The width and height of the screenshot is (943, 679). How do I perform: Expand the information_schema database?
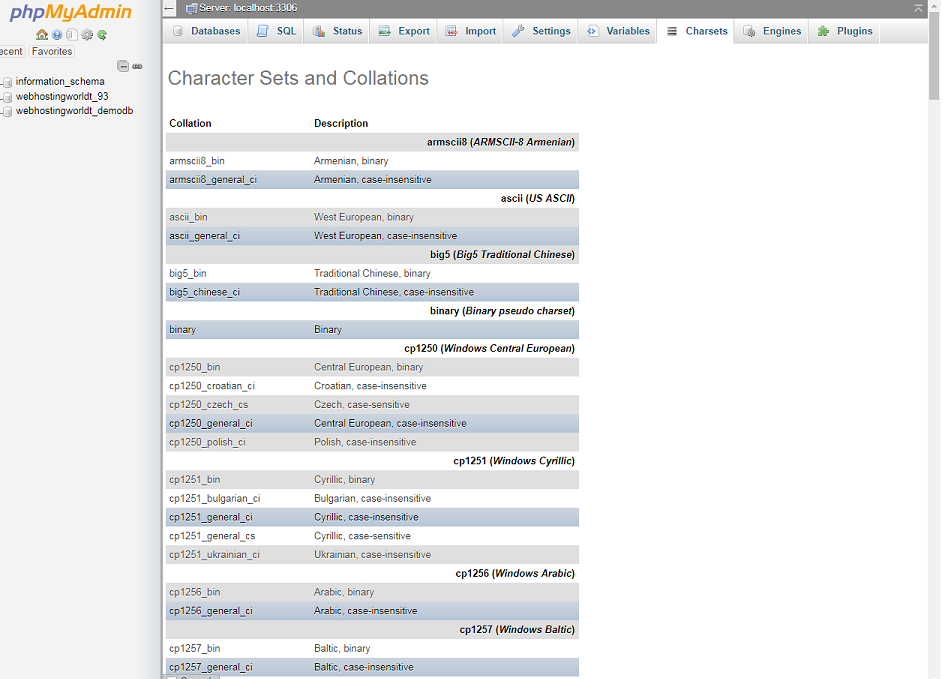pos(59,82)
